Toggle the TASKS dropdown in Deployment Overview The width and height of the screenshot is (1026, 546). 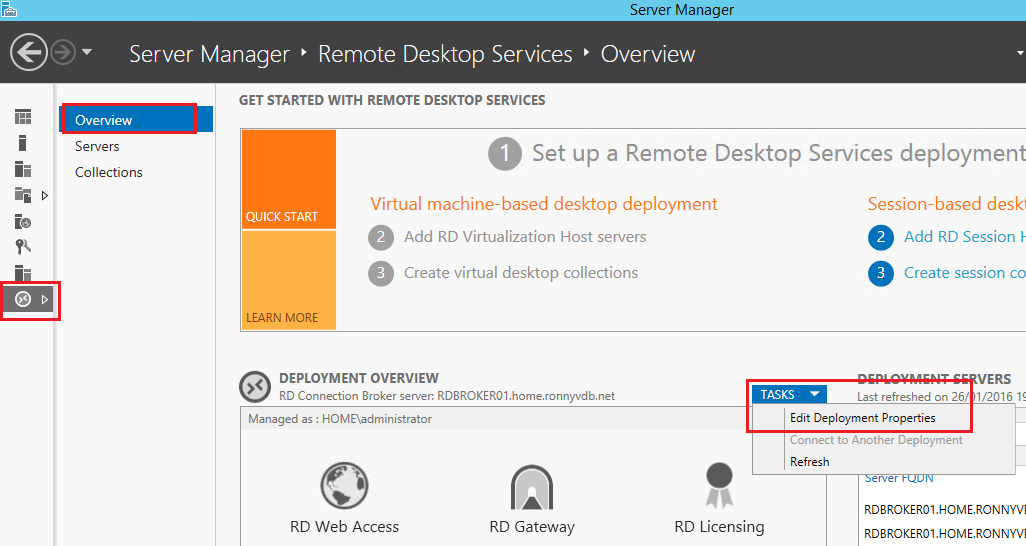pos(789,395)
